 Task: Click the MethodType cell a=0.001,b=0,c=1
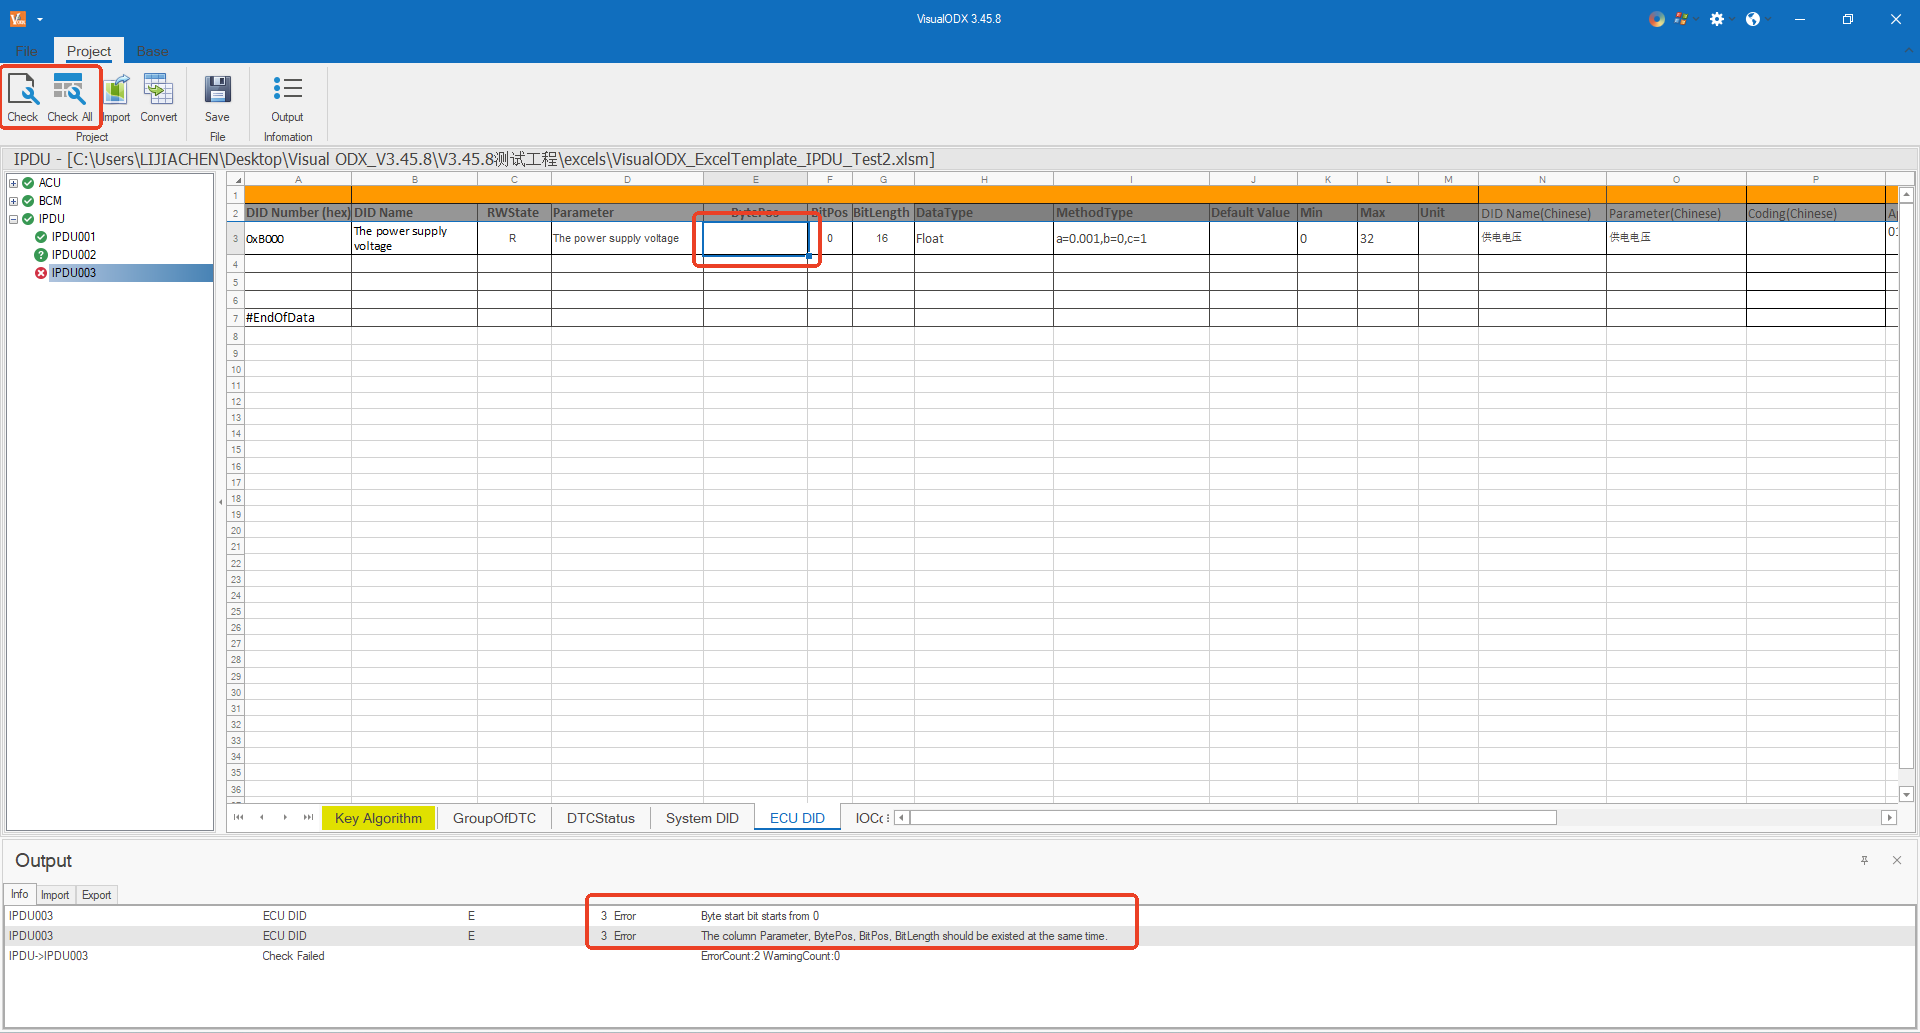pyautogui.click(x=1131, y=238)
